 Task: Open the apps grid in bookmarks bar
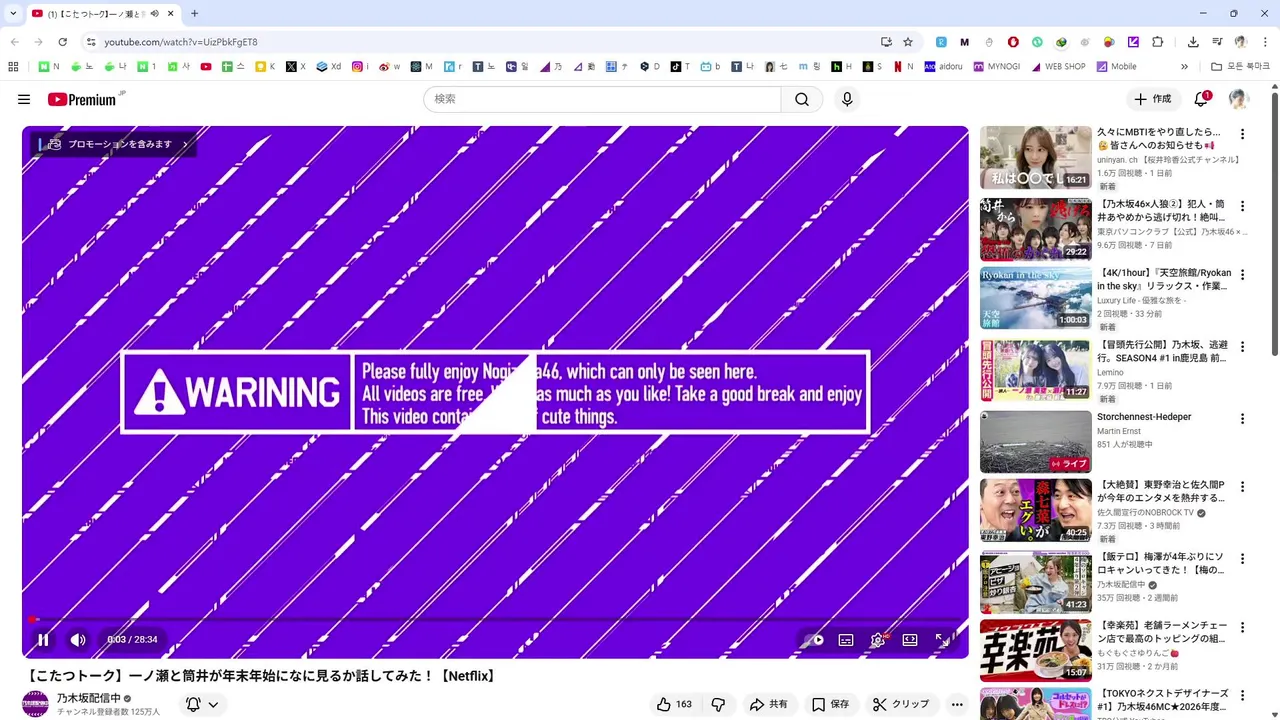[x=13, y=66]
